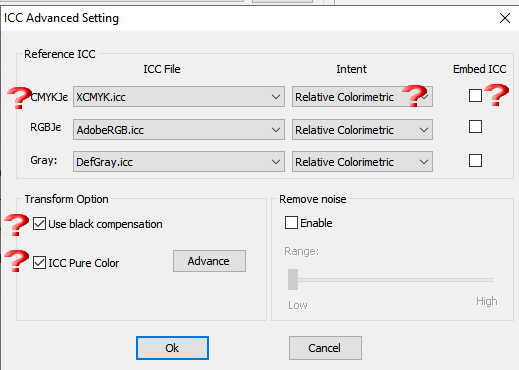Check Embed ICC for the RGB row
This screenshot has height=370, width=519.
tap(475, 127)
